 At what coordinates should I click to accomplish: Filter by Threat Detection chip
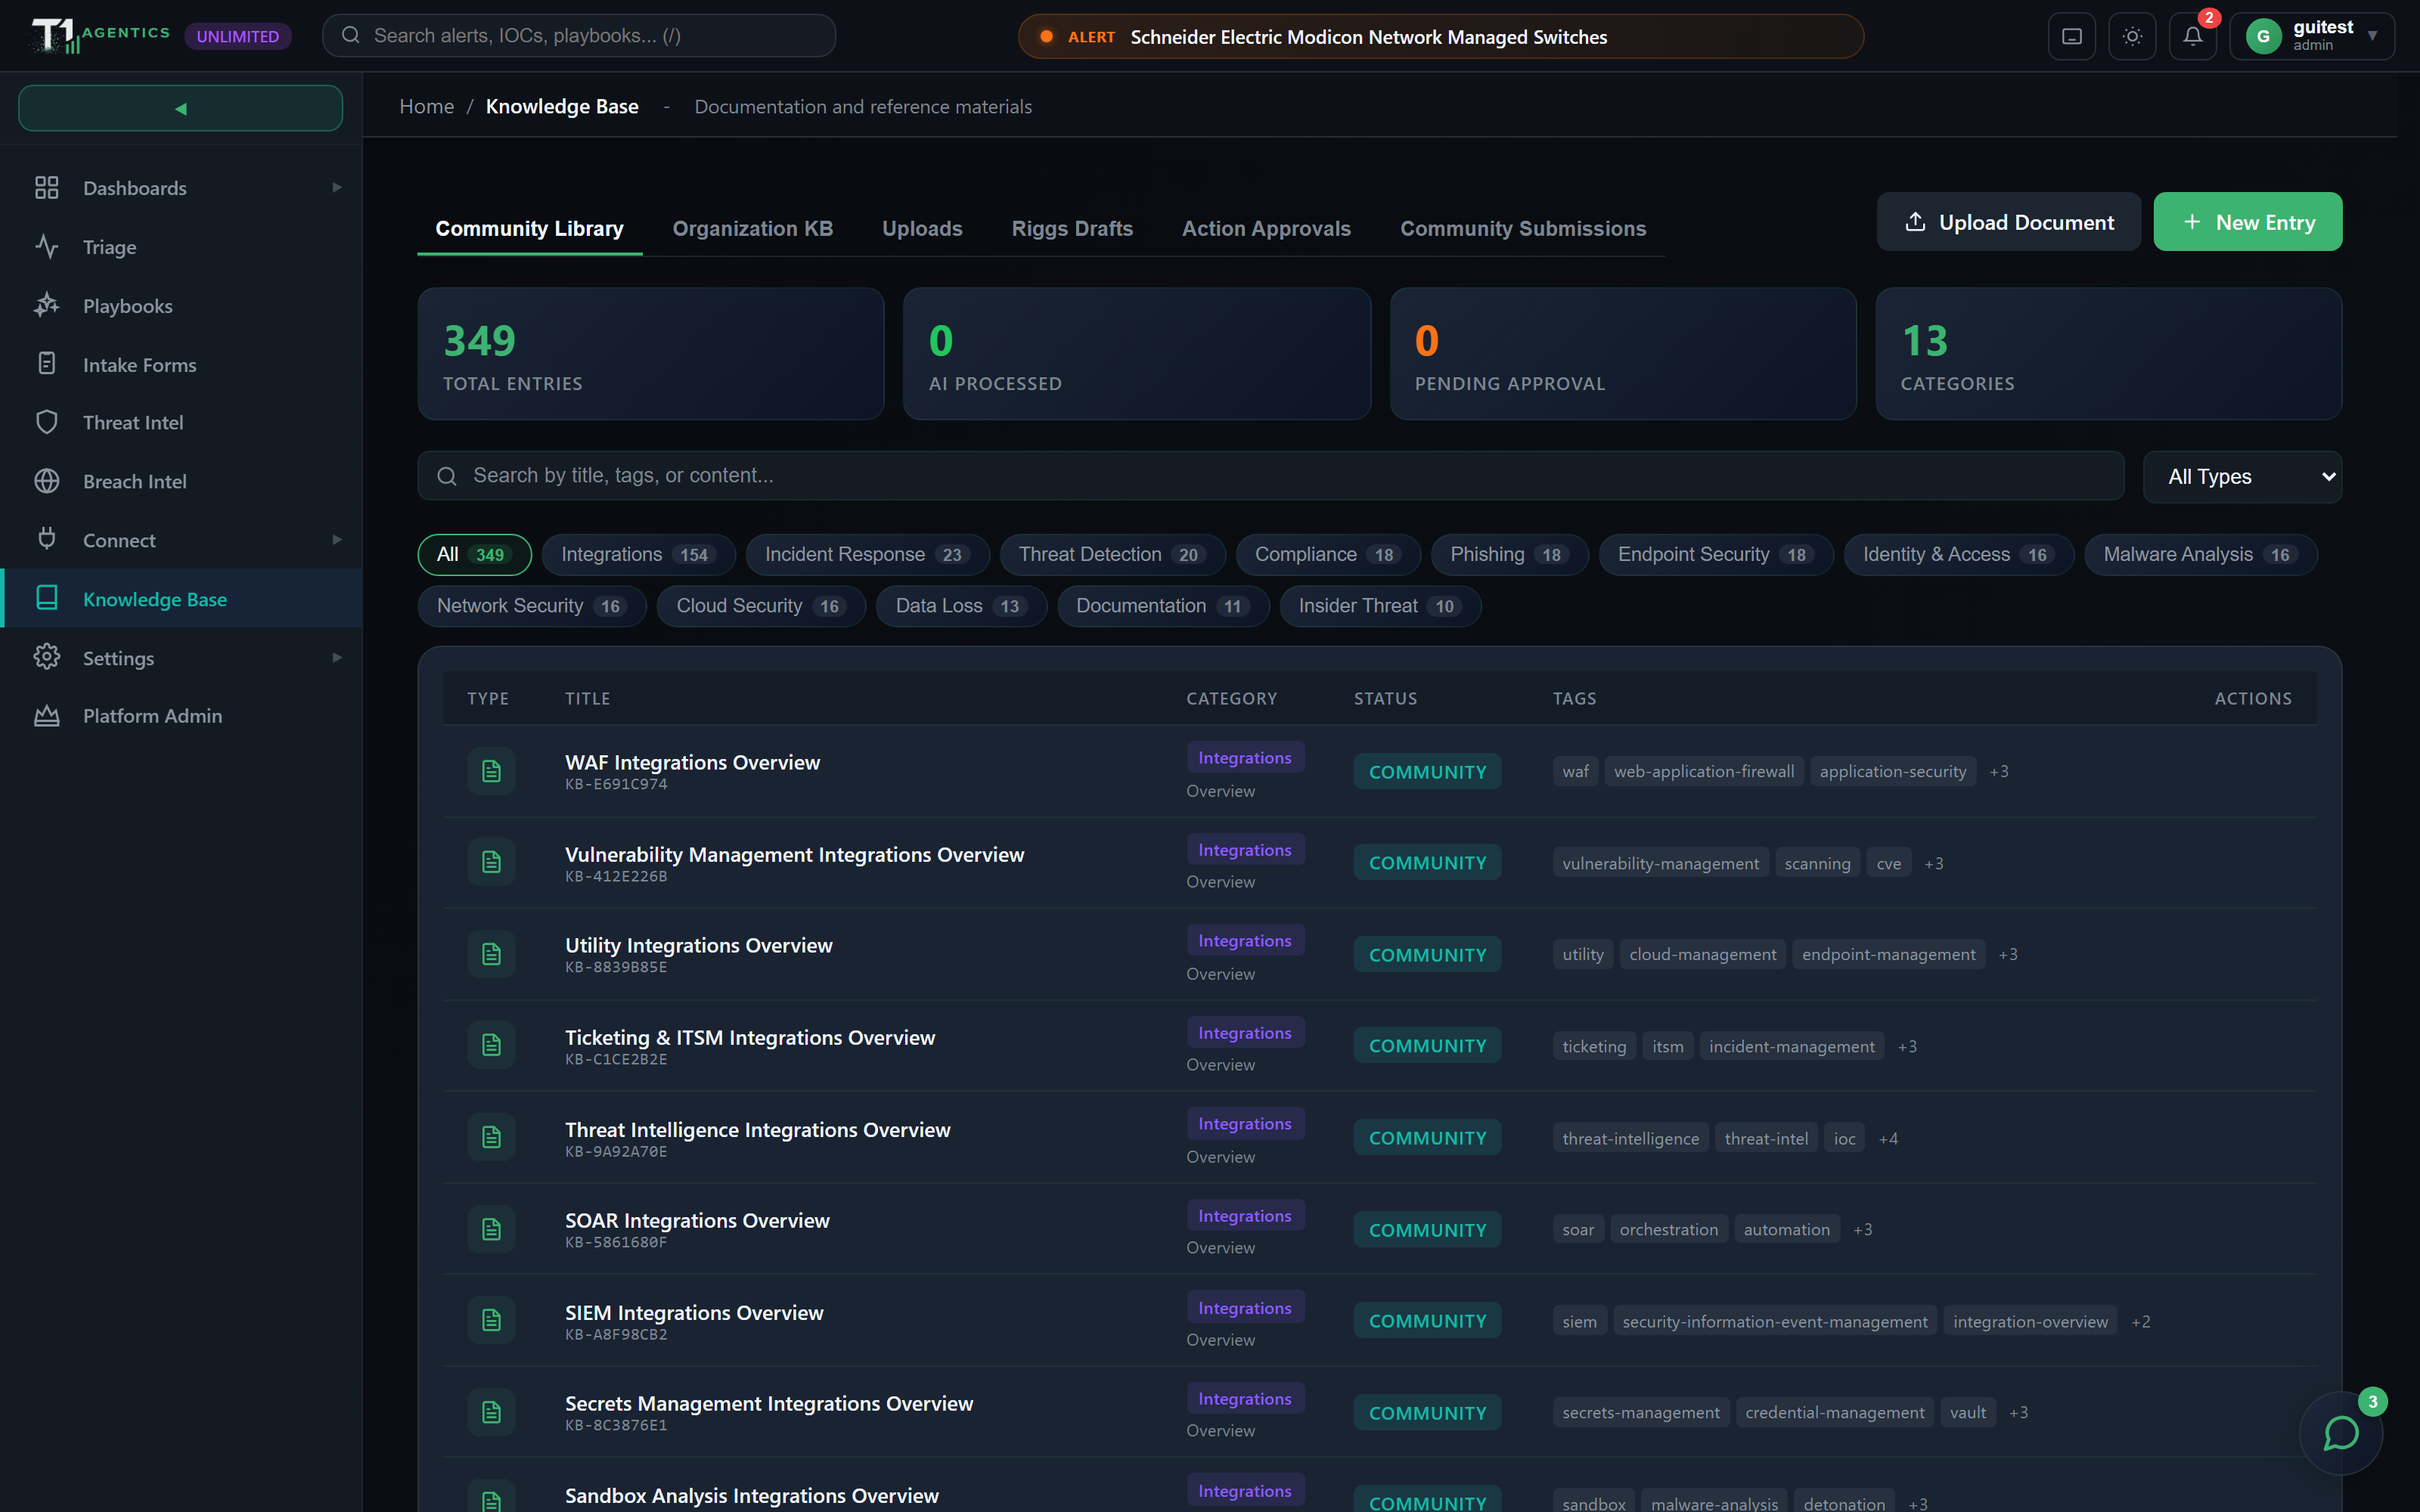tap(1112, 555)
